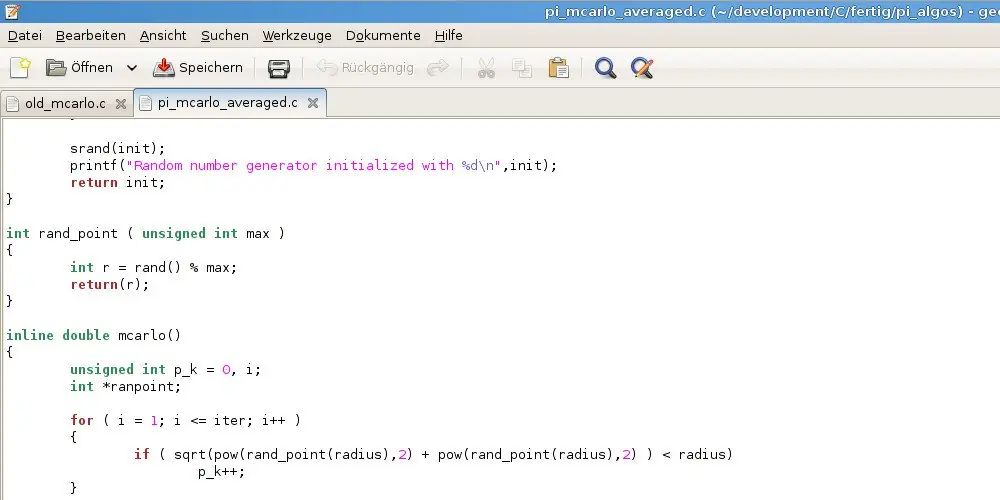This screenshot has width=1000, height=500.
Task: Open search with the magnifier icon
Action: (x=605, y=68)
